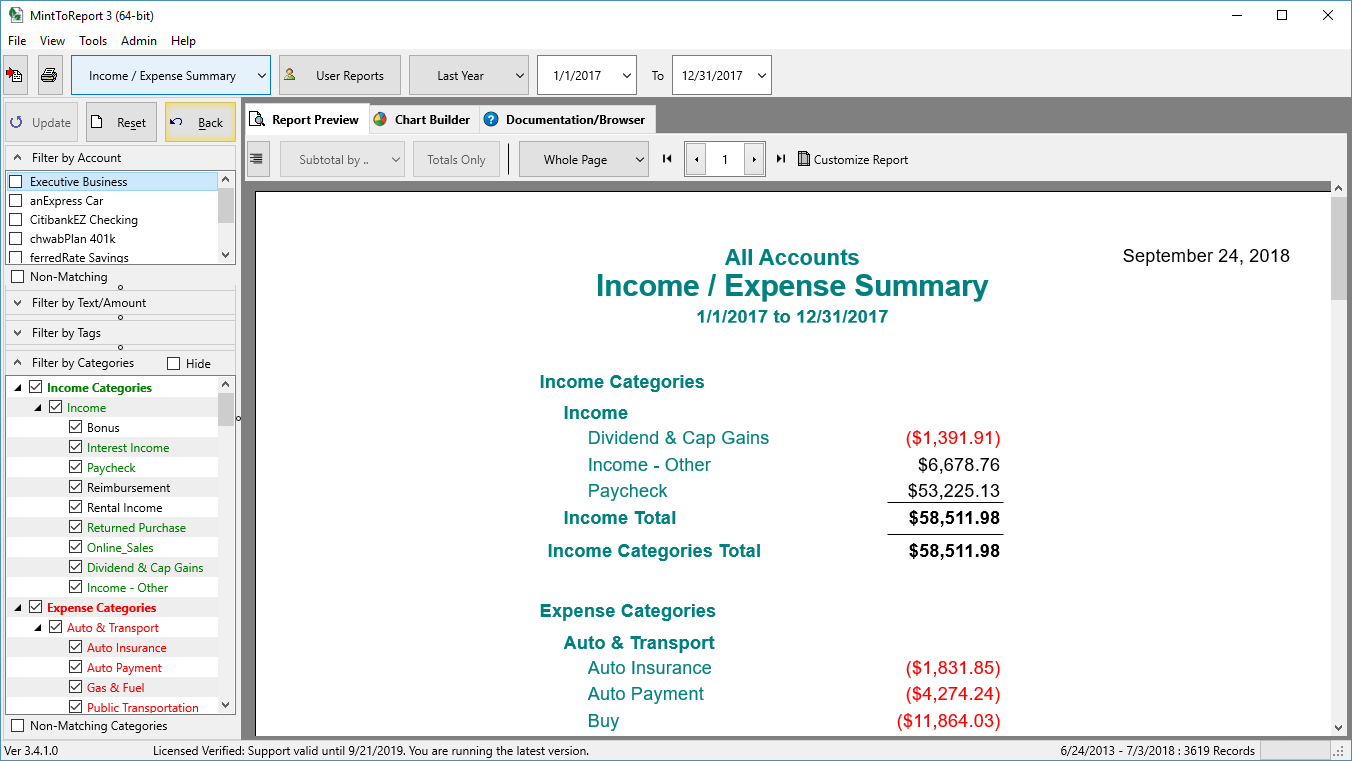Screen dimensions: 1352x761
Task: Click the printer icon
Action: (49, 75)
